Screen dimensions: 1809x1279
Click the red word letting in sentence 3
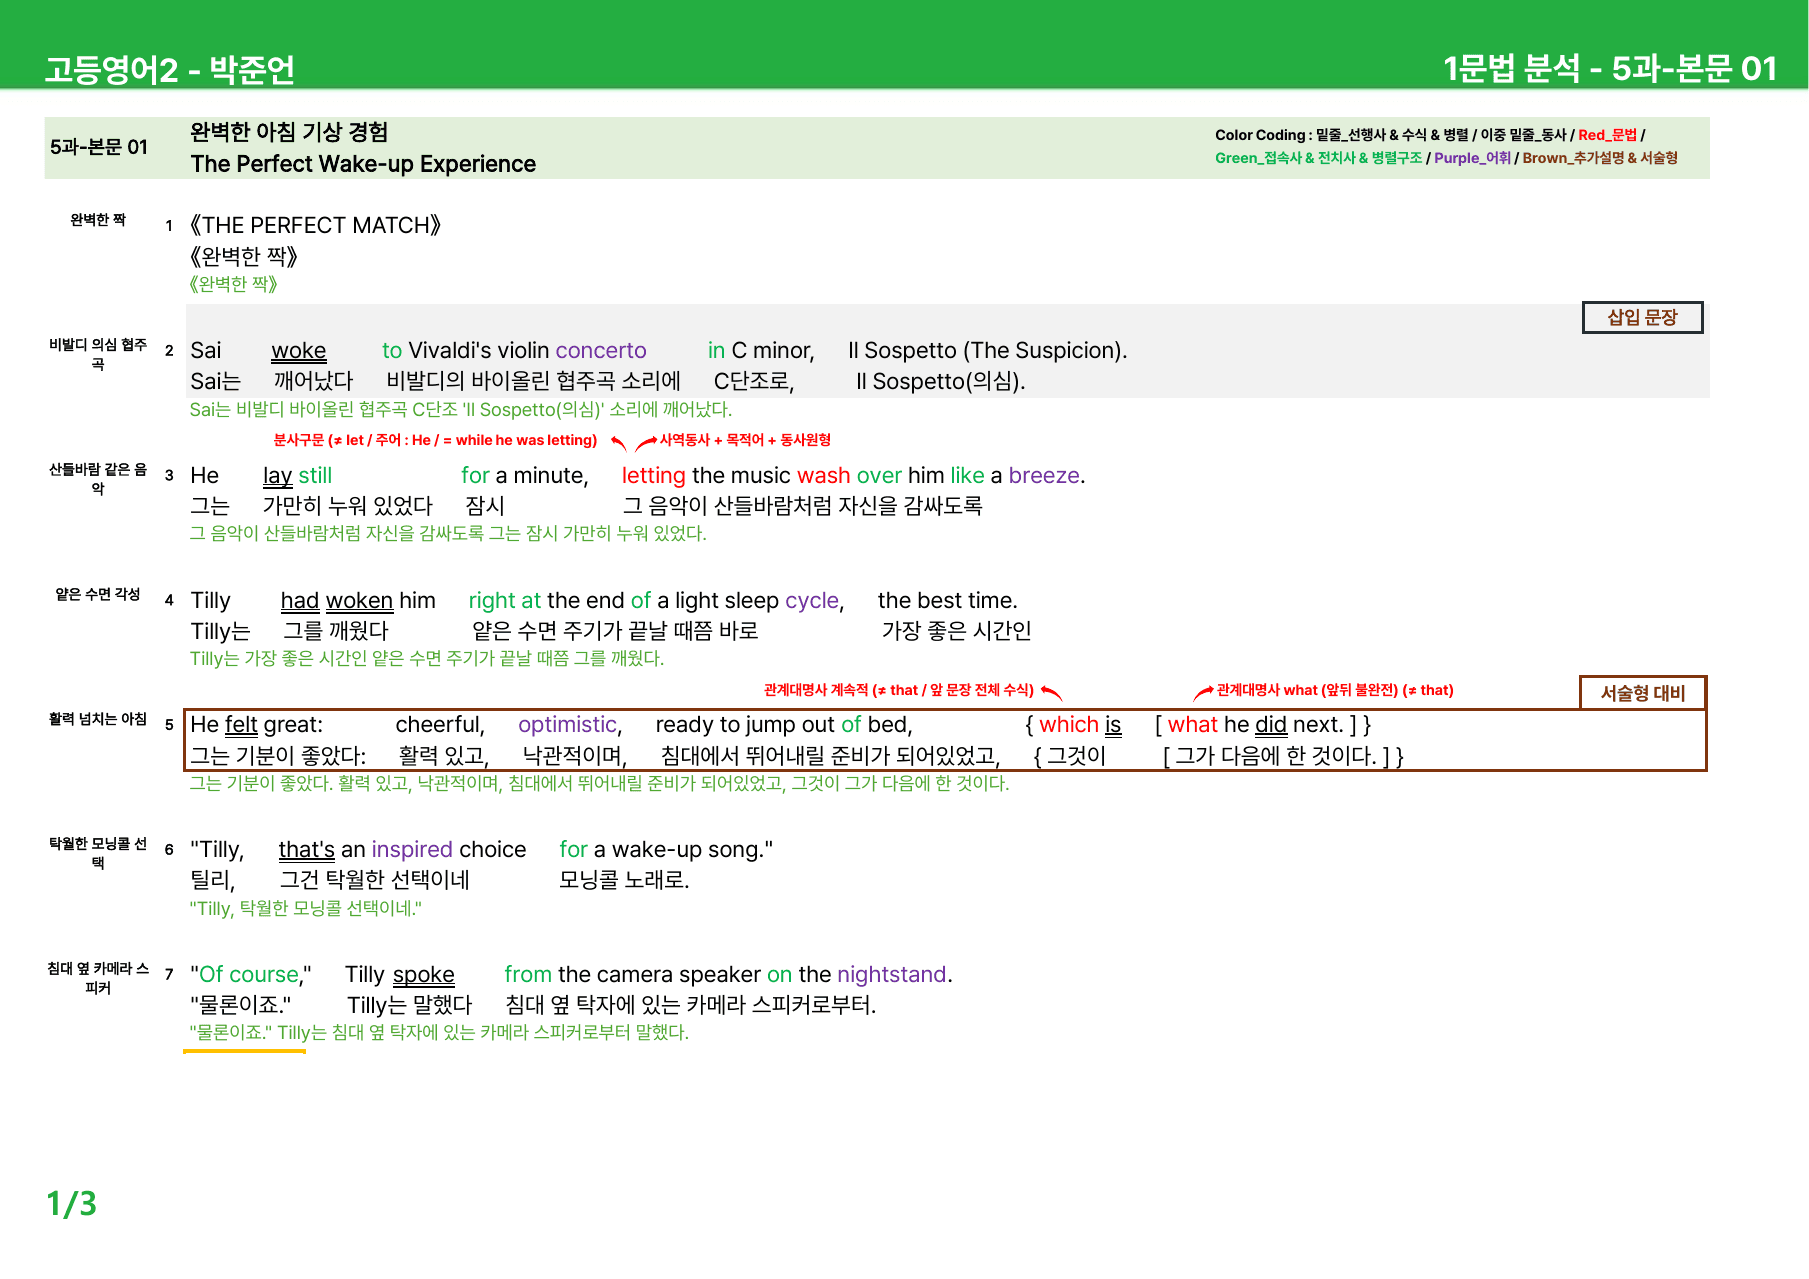point(653,476)
